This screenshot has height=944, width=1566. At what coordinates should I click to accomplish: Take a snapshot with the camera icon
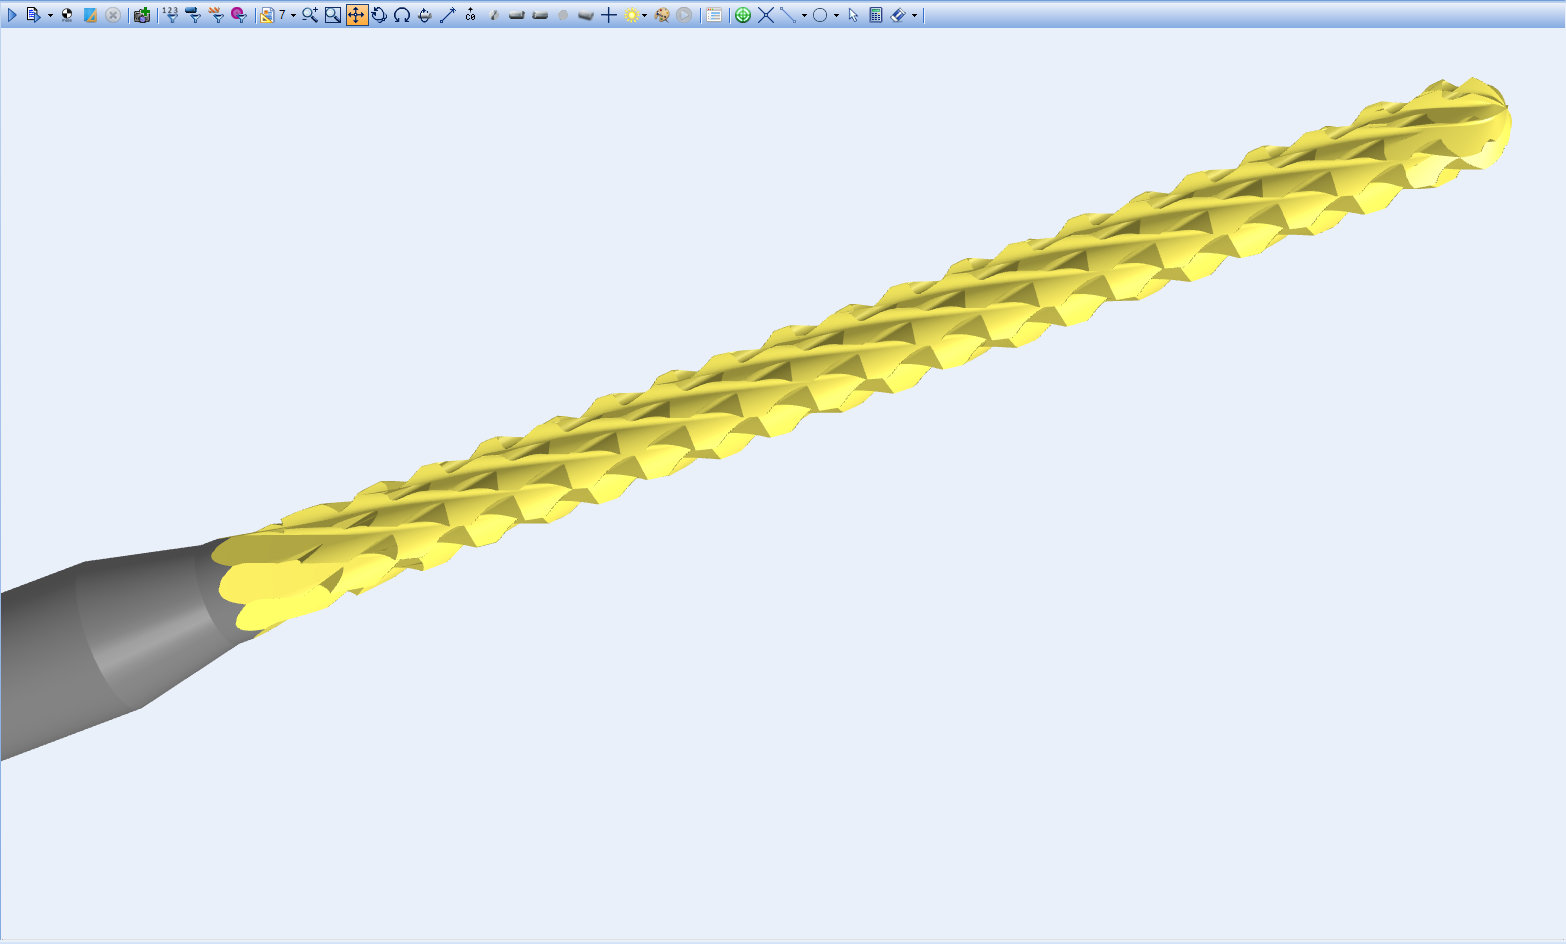[142, 15]
